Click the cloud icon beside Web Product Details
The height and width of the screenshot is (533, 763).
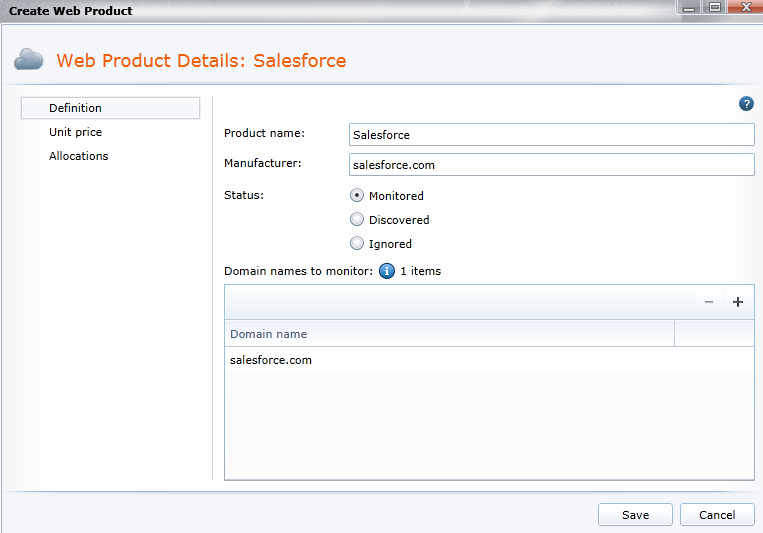point(29,60)
